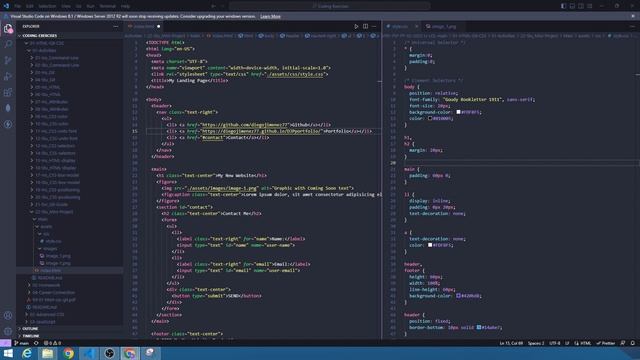The image size is (640, 360).
Task: Open the Explorer view in activity bar
Action: pyautogui.click(x=8, y=29)
